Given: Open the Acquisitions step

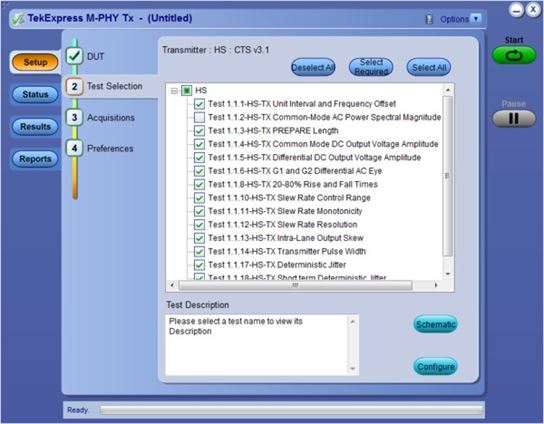Looking at the screenshot, I should click(x=111, y=118).
